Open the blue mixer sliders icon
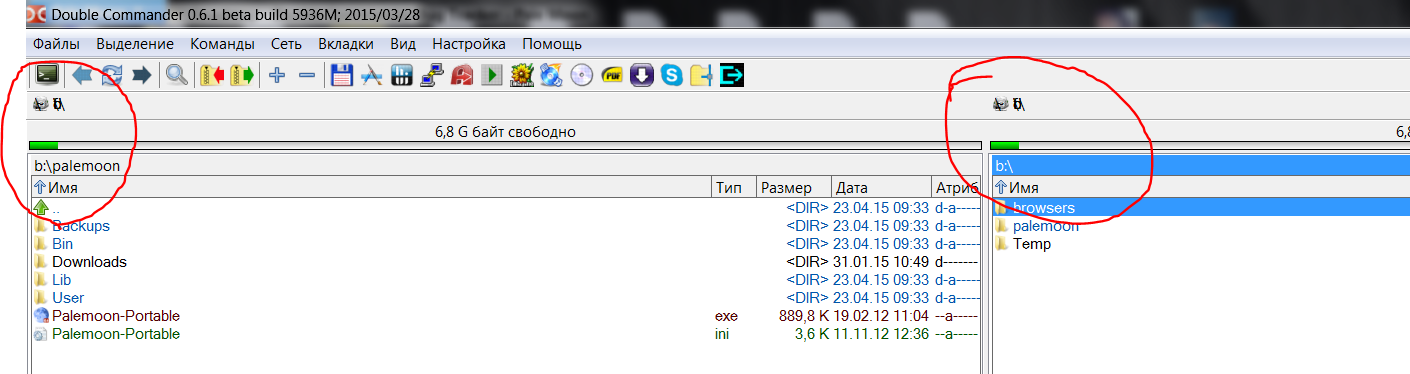The height and width of the screenshot is (374, 1410). click(x=402, y=75)
